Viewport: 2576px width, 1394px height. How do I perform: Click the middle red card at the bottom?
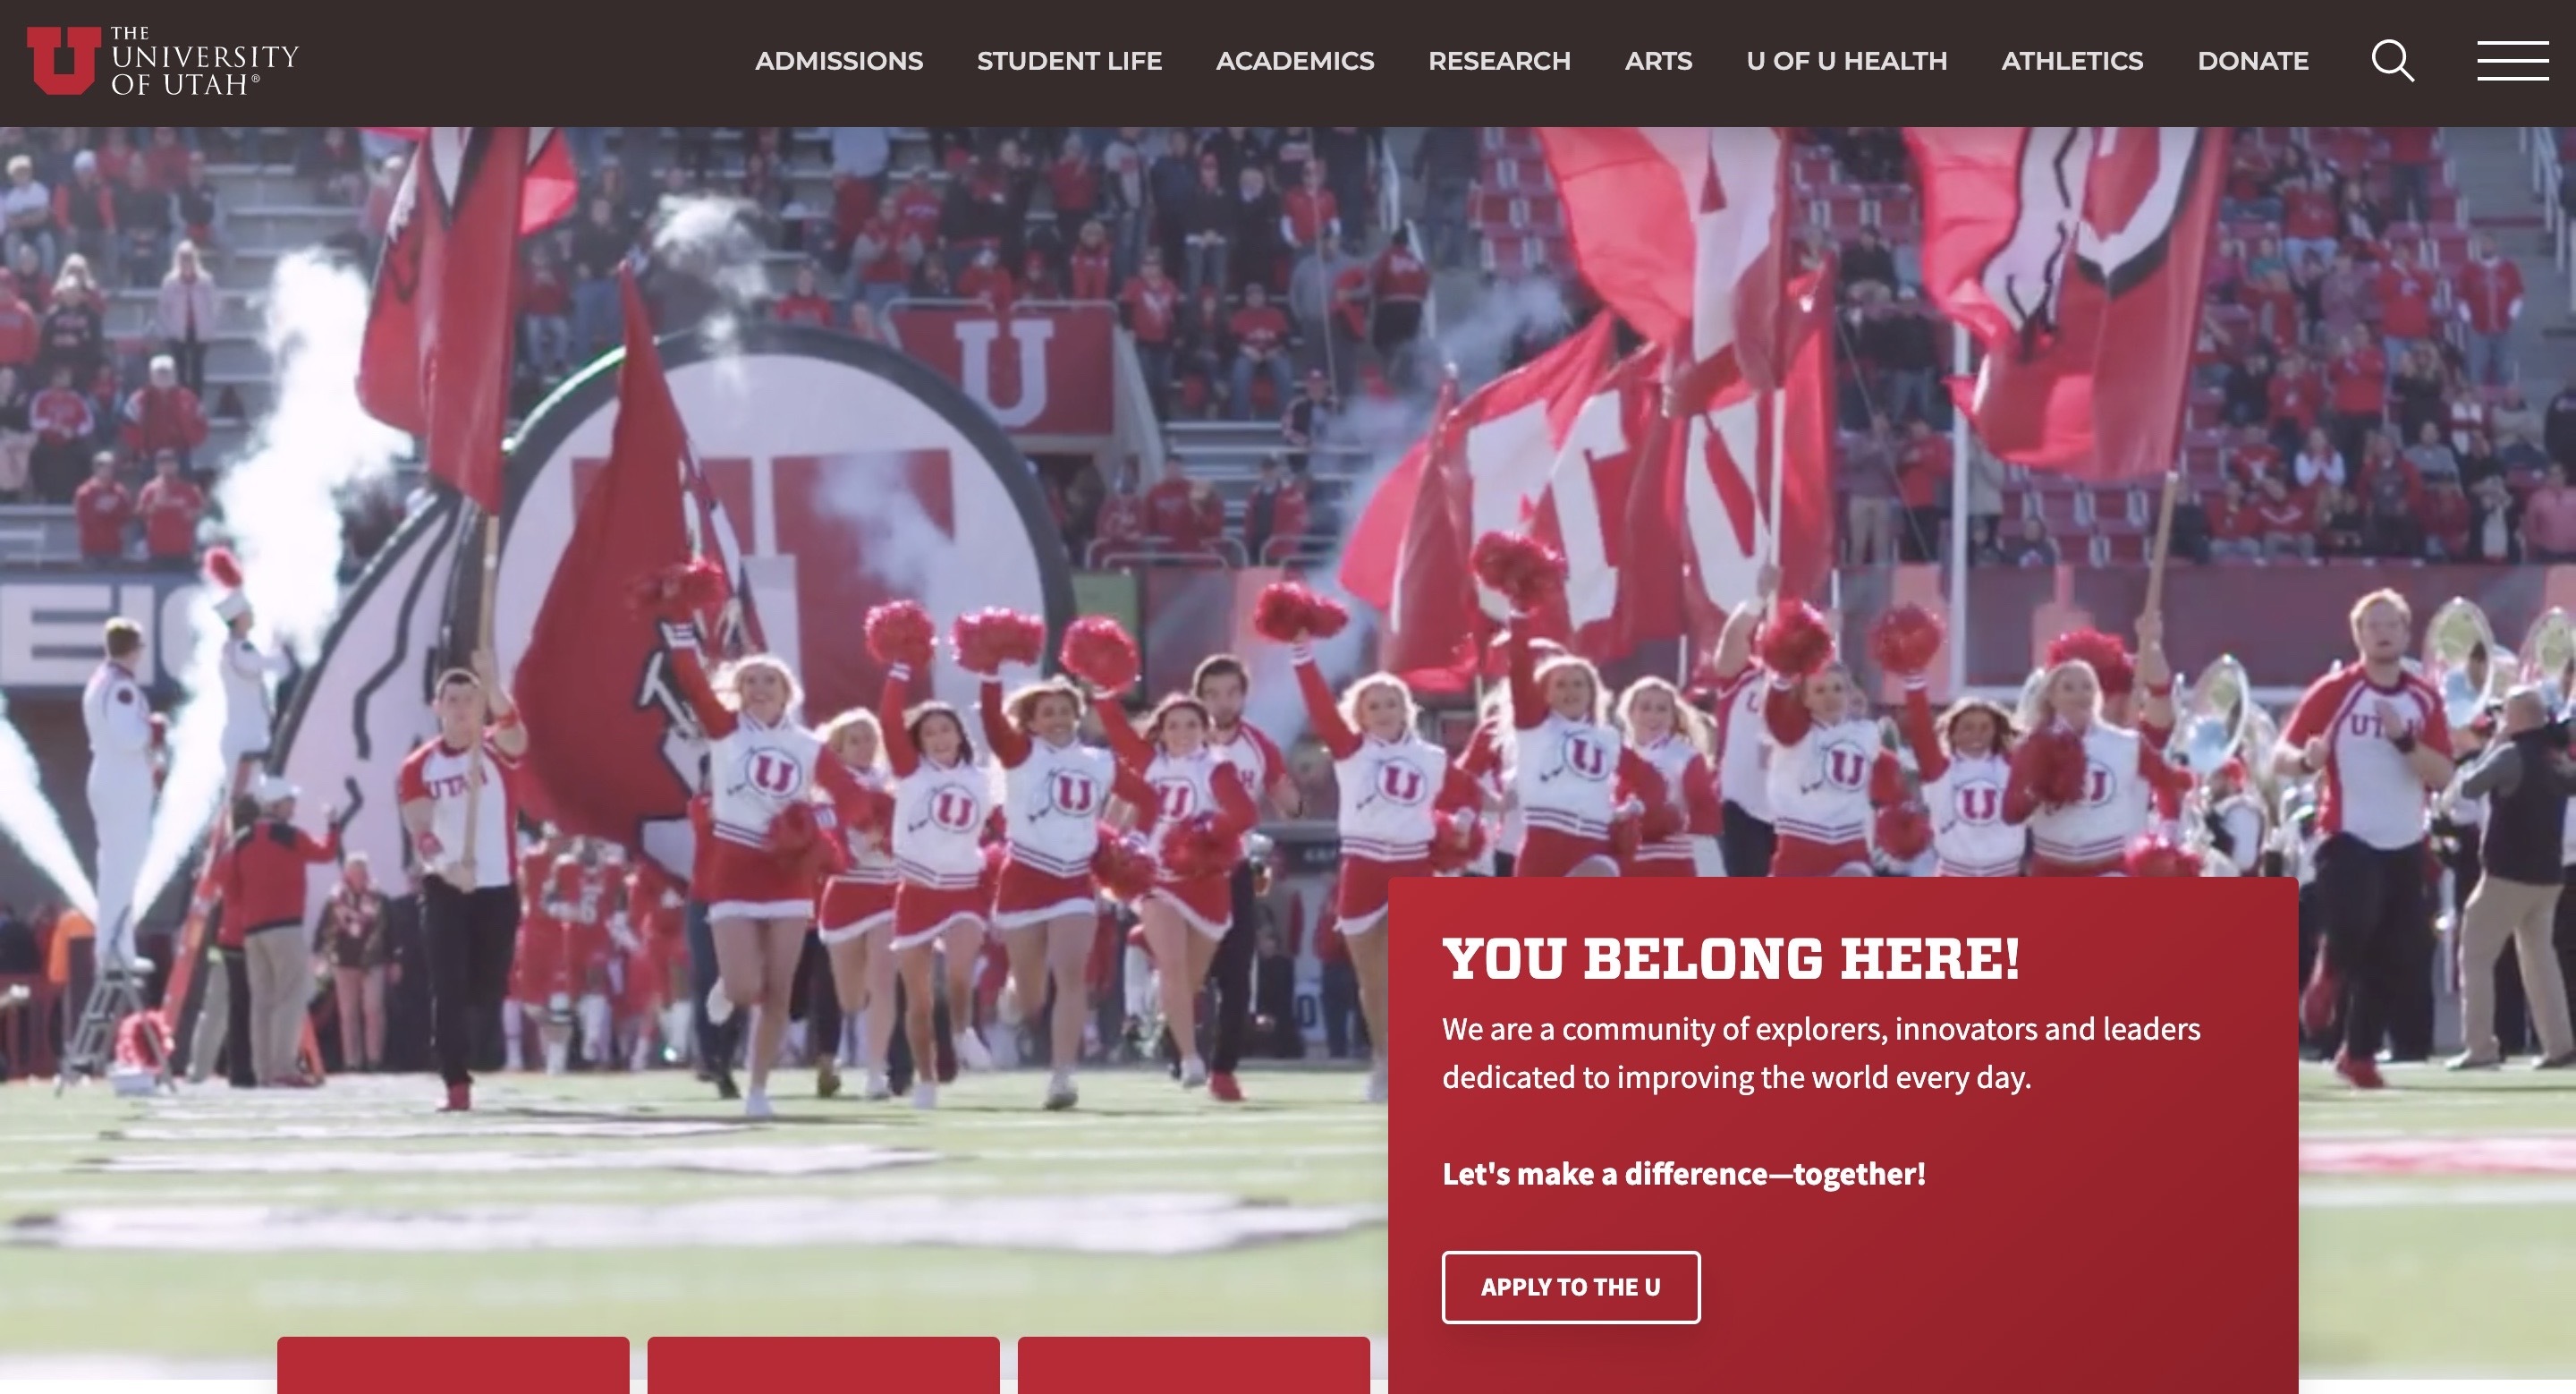(x=823, y=1365)
